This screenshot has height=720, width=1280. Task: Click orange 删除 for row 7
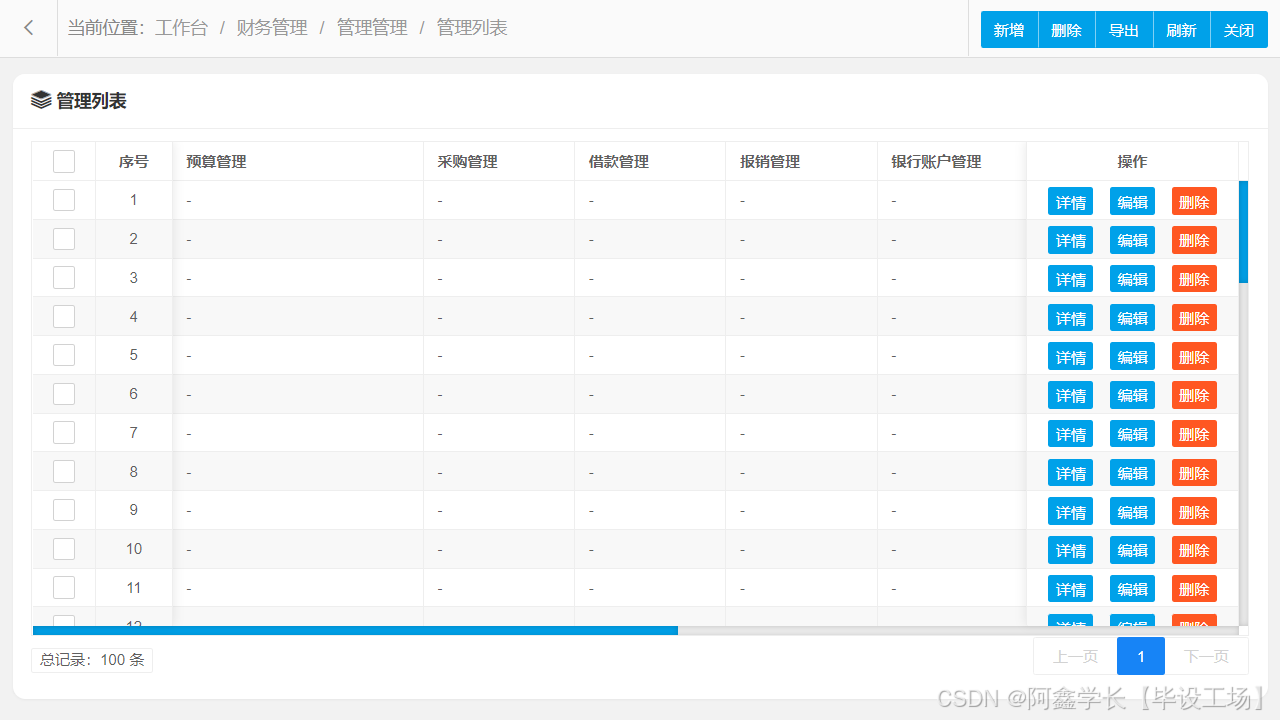1194,434
